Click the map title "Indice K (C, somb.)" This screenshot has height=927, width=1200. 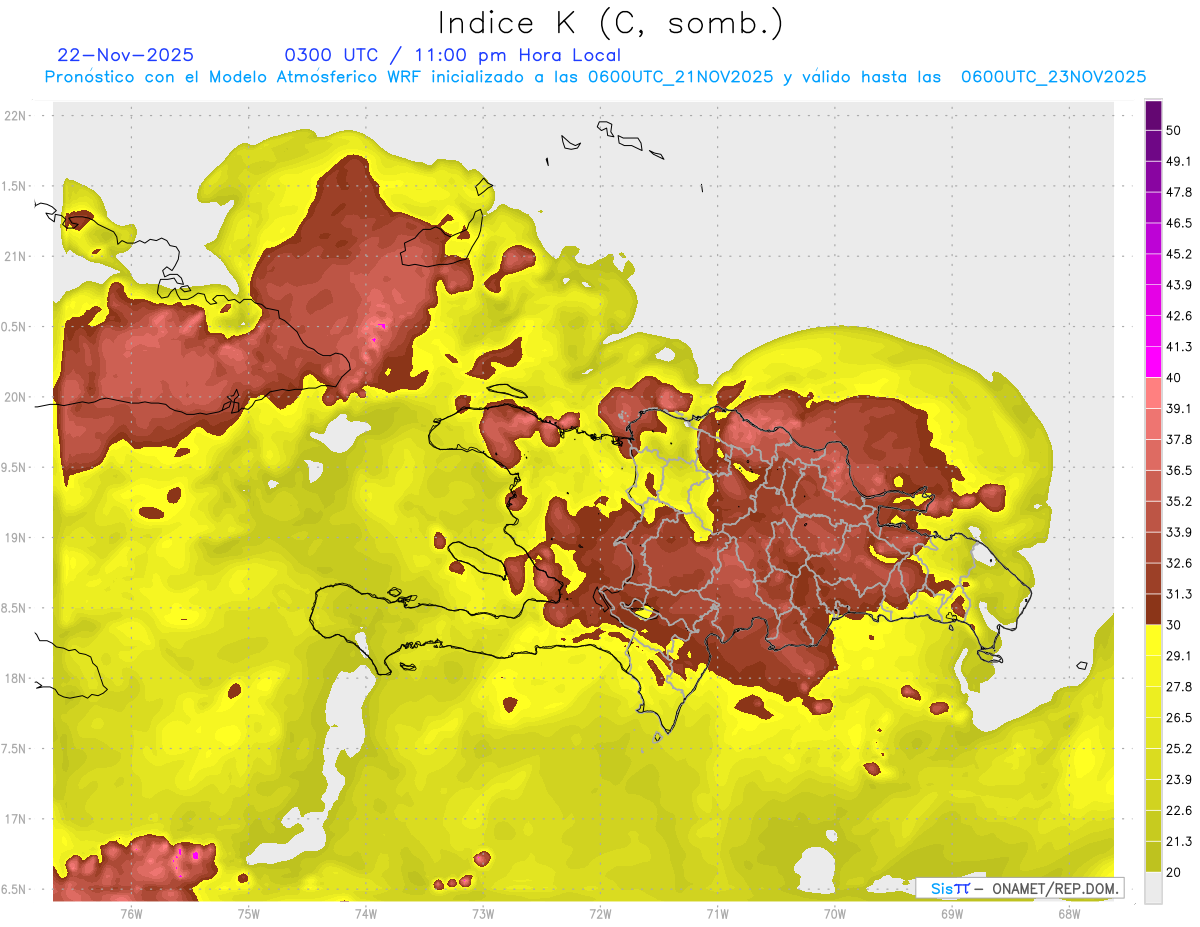[611, 23]
